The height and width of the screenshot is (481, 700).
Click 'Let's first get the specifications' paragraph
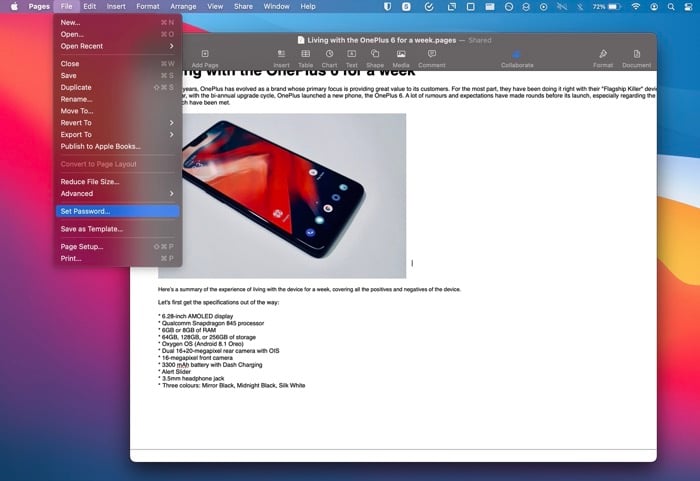pos(218,302)
